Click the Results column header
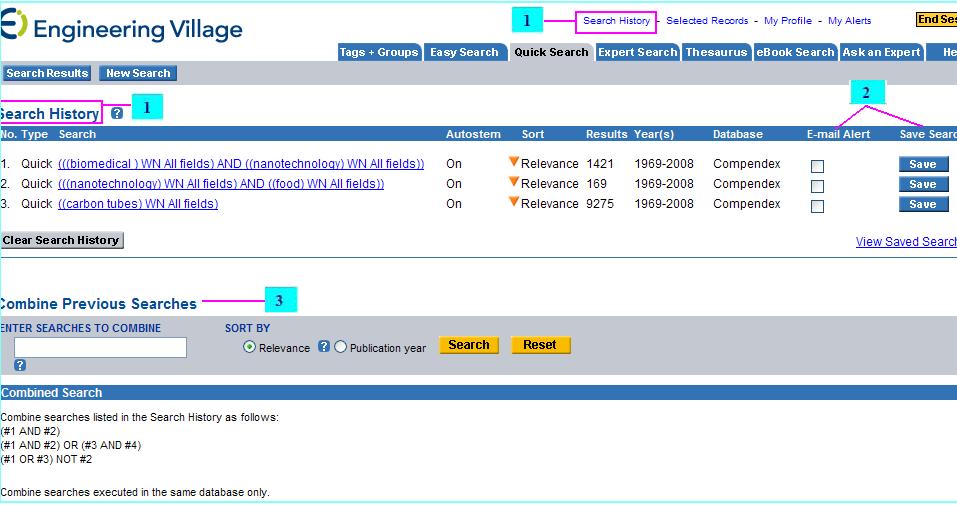The image size is (957, 505). tap(607, 134)
